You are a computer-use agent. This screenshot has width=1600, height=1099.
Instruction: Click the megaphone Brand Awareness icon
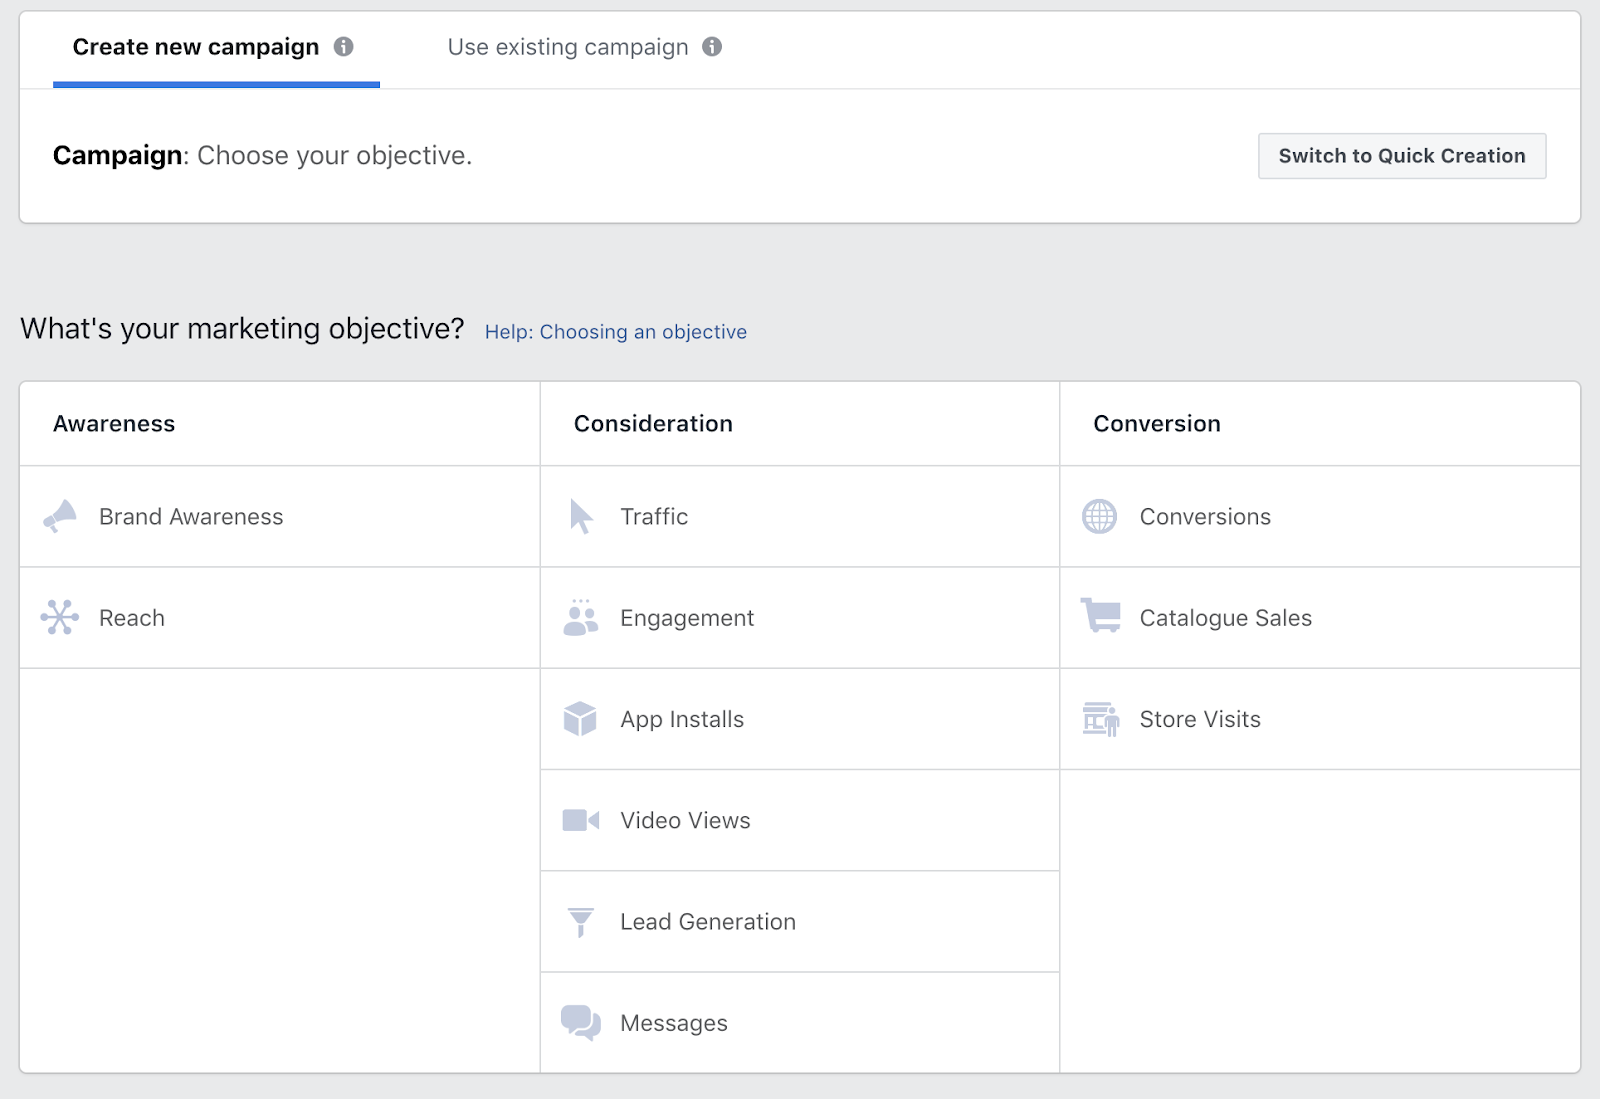pyautogui.click(x=60, y=516)
